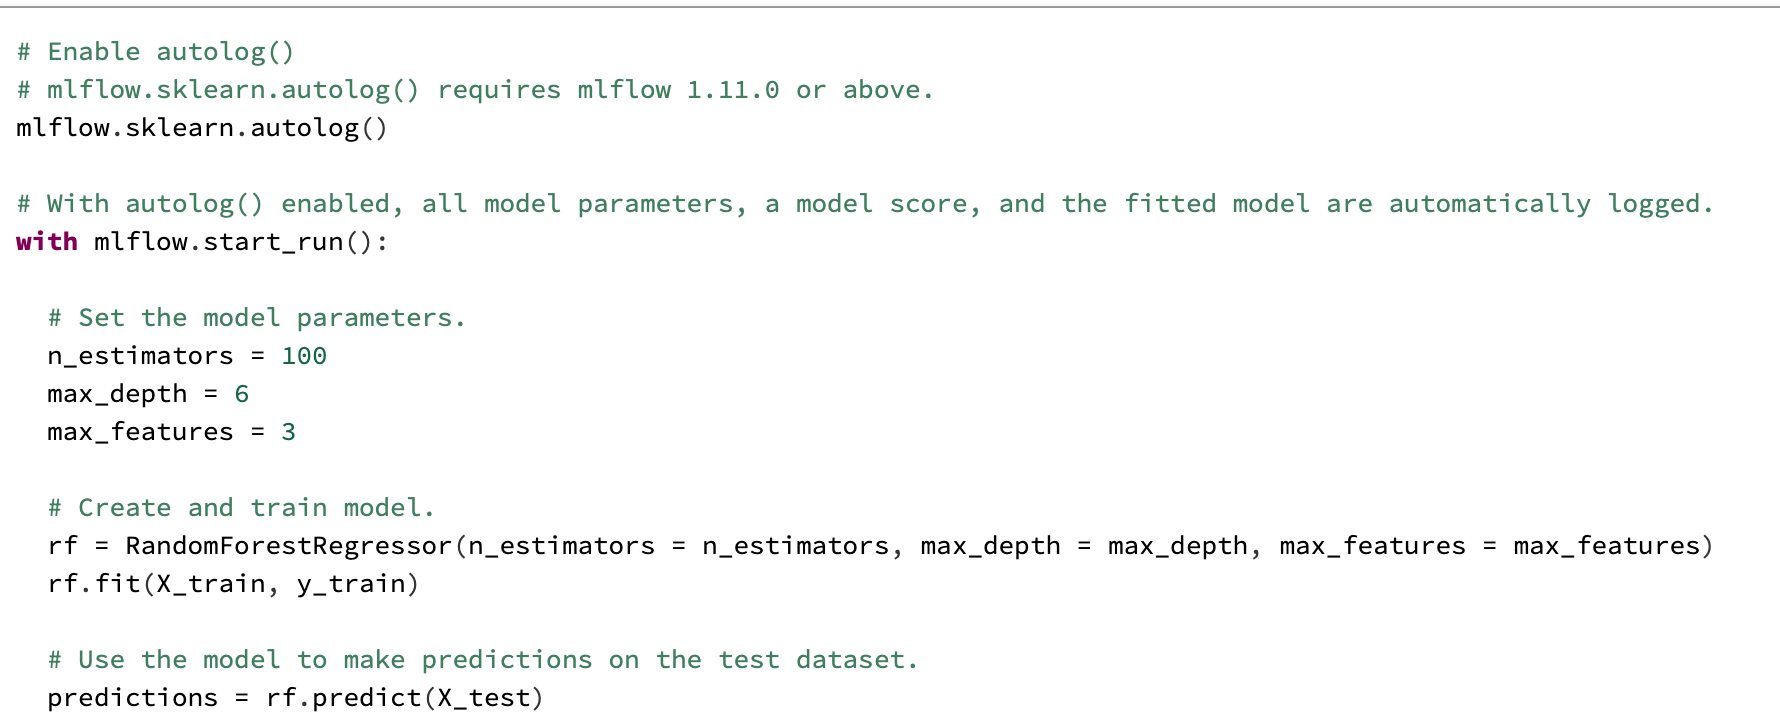Place cursor on rf.fit method call
The height and width of the screenshot is (720, 1780).
94,584
